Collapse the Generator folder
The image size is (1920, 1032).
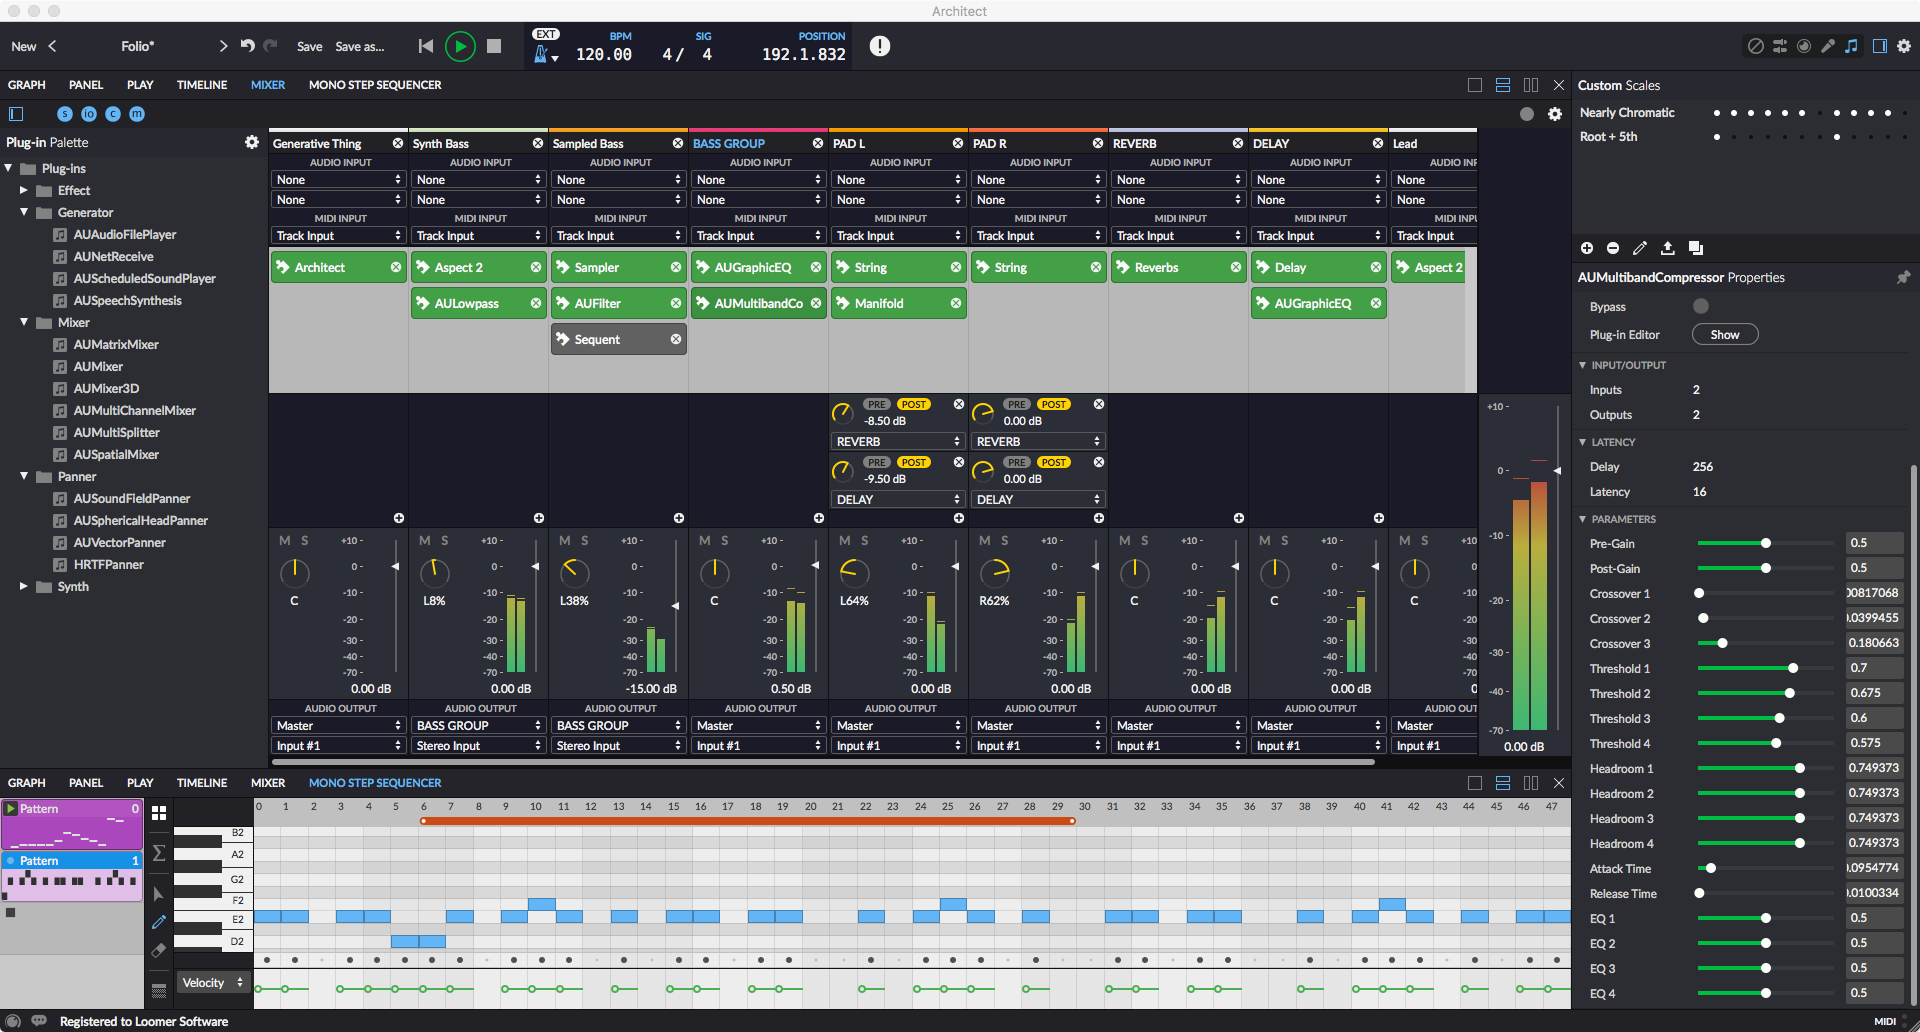click(24, 212)
